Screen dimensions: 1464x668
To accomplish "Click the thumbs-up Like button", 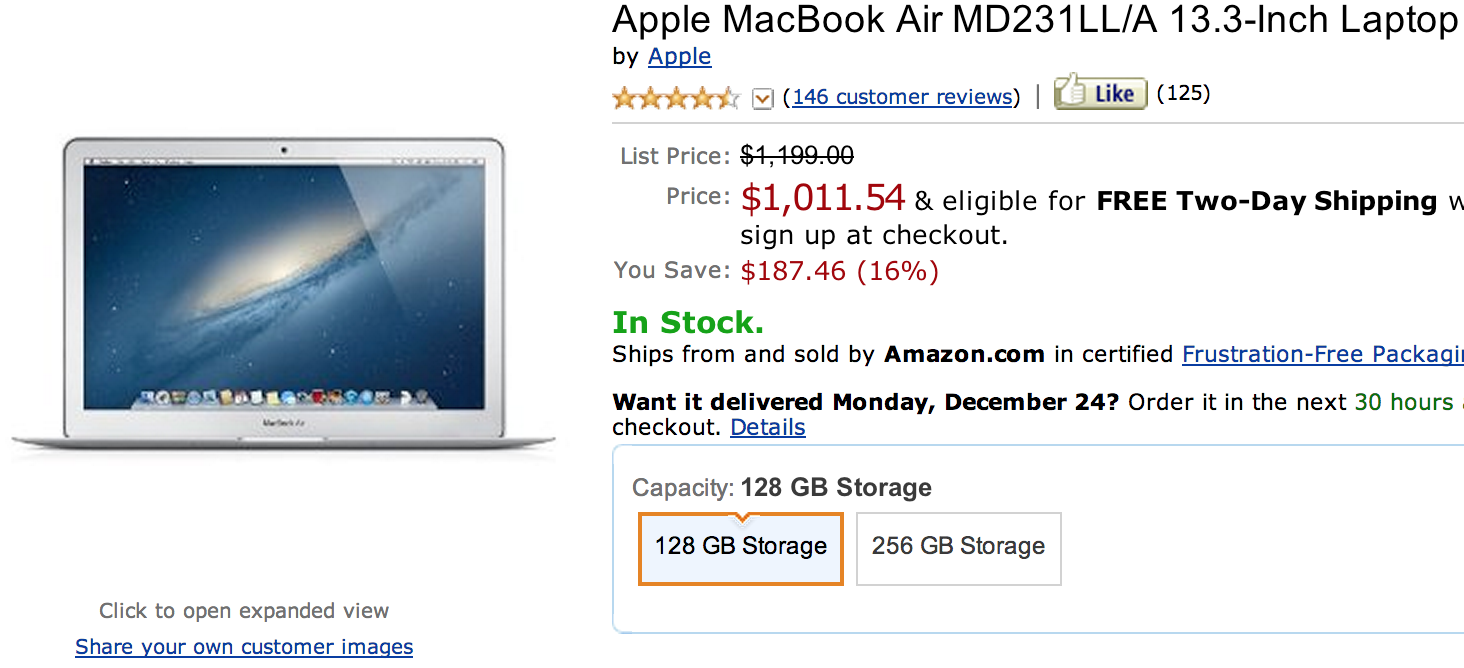I will (x=1100, y=94).
